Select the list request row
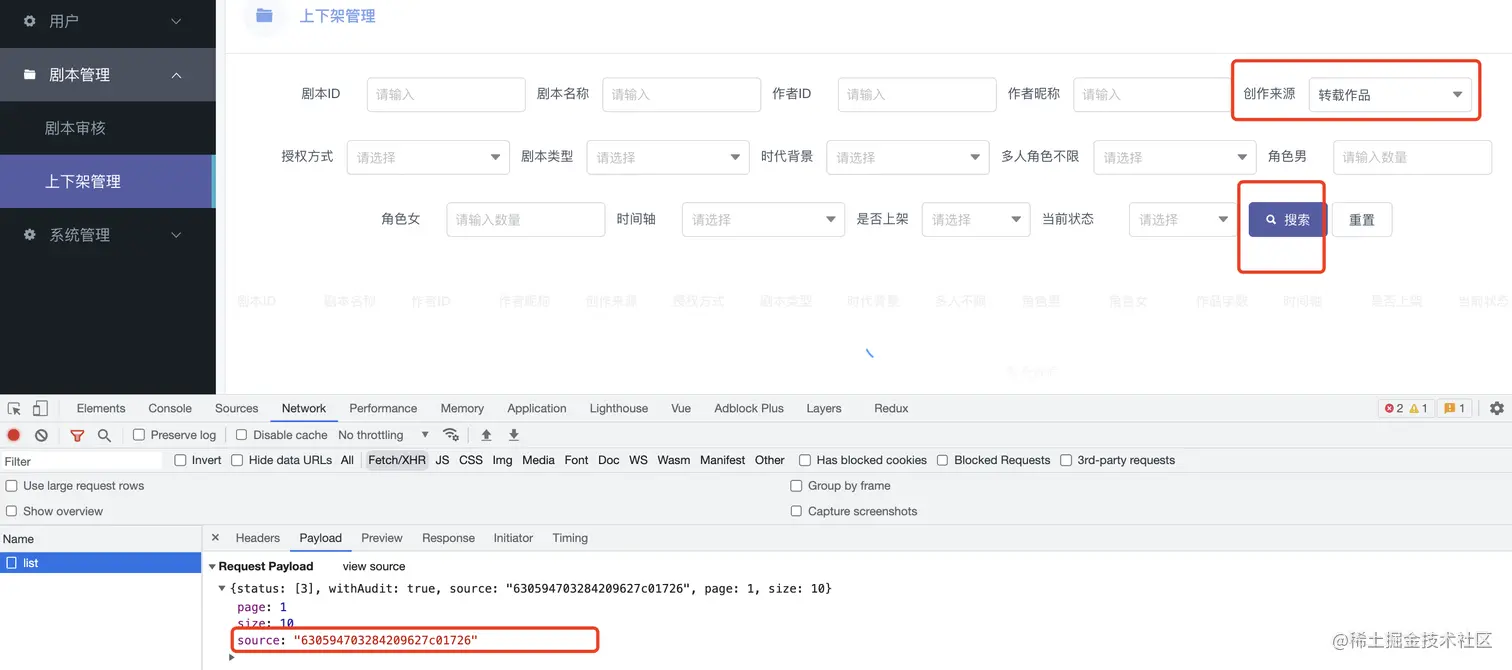 (100, 563)
